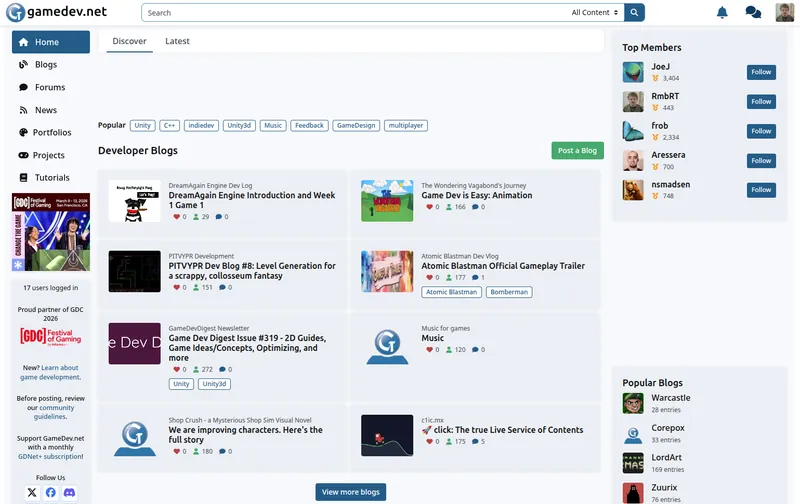Viewport: 800px width, 504px height.
Task: Open the Facebook social icon
Action: pyautogui.click(x=51, y=492)
